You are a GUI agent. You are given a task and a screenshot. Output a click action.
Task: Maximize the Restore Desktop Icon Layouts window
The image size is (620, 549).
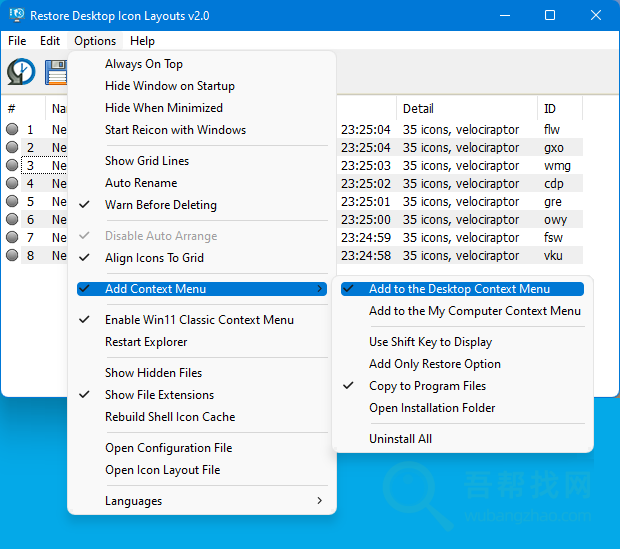550,16
